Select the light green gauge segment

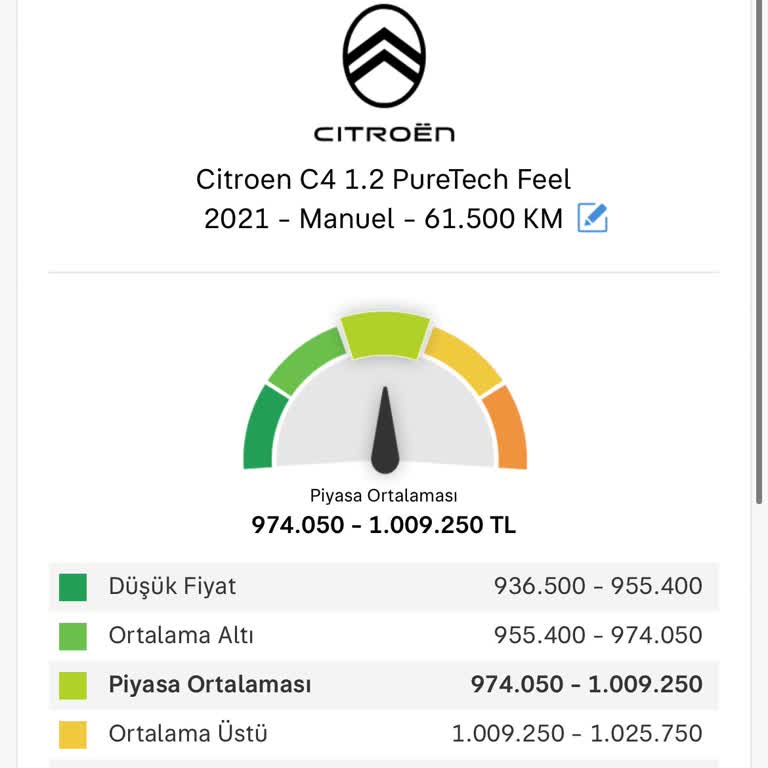pos(307,360)
